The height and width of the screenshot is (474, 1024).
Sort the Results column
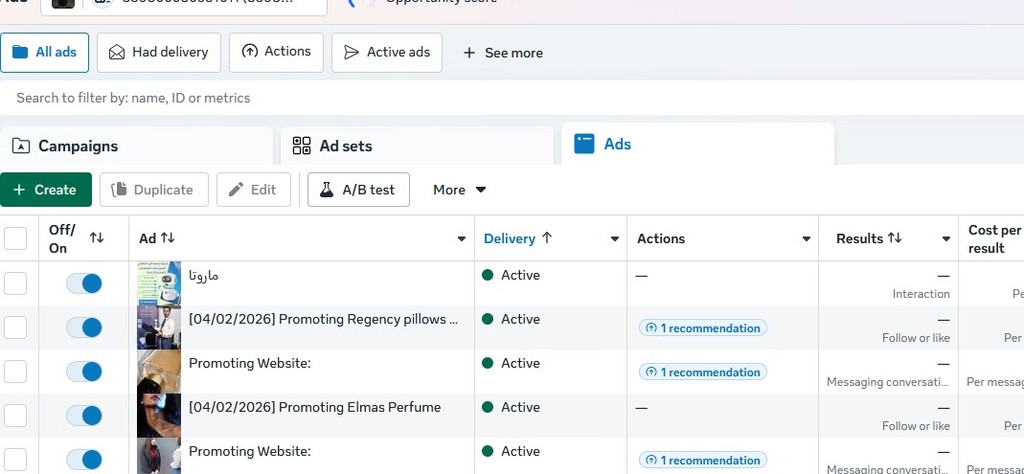[894, 238]
